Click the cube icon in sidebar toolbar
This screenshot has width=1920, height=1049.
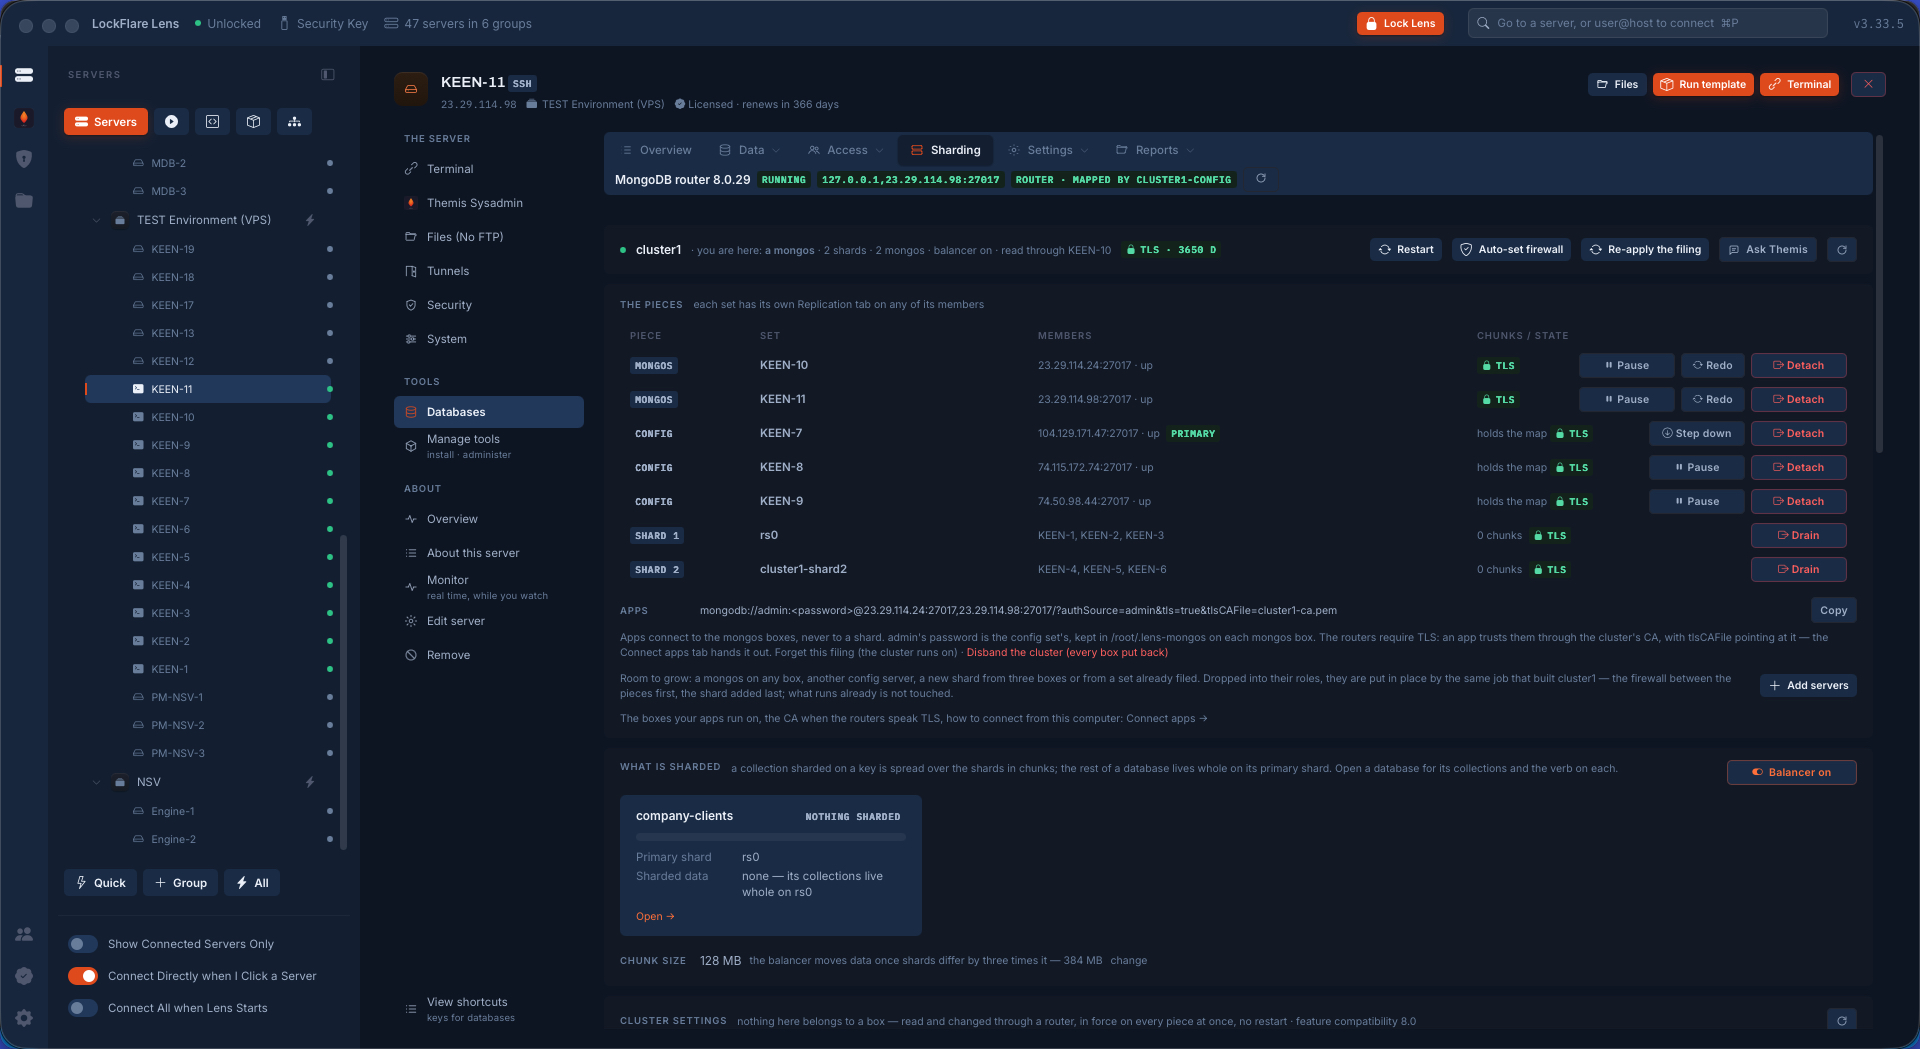pyautogui.click(x=253, y=122)
